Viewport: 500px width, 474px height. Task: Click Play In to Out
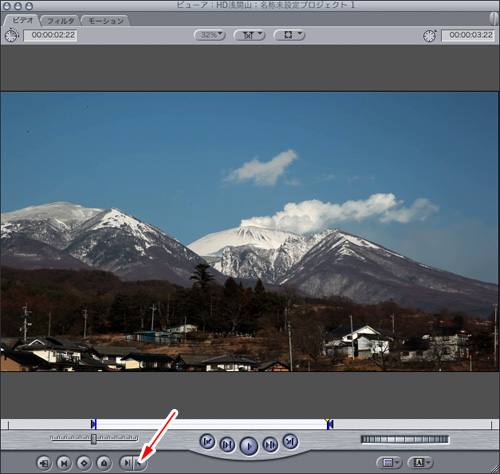coord(227,444)
